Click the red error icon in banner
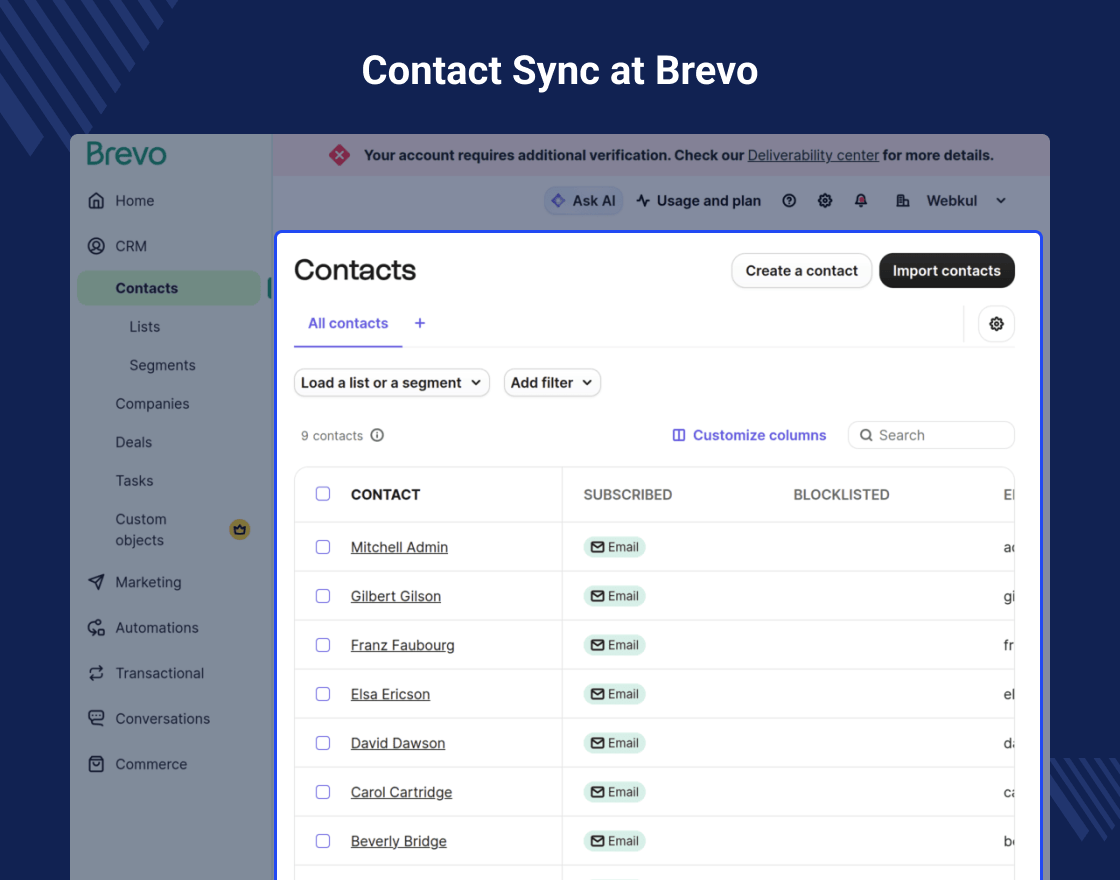The image size is (1120, 880). pos(339,155)
